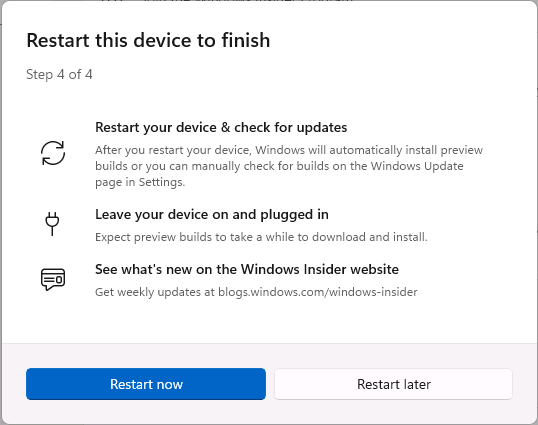Click the Restart now button

(146, 384)
